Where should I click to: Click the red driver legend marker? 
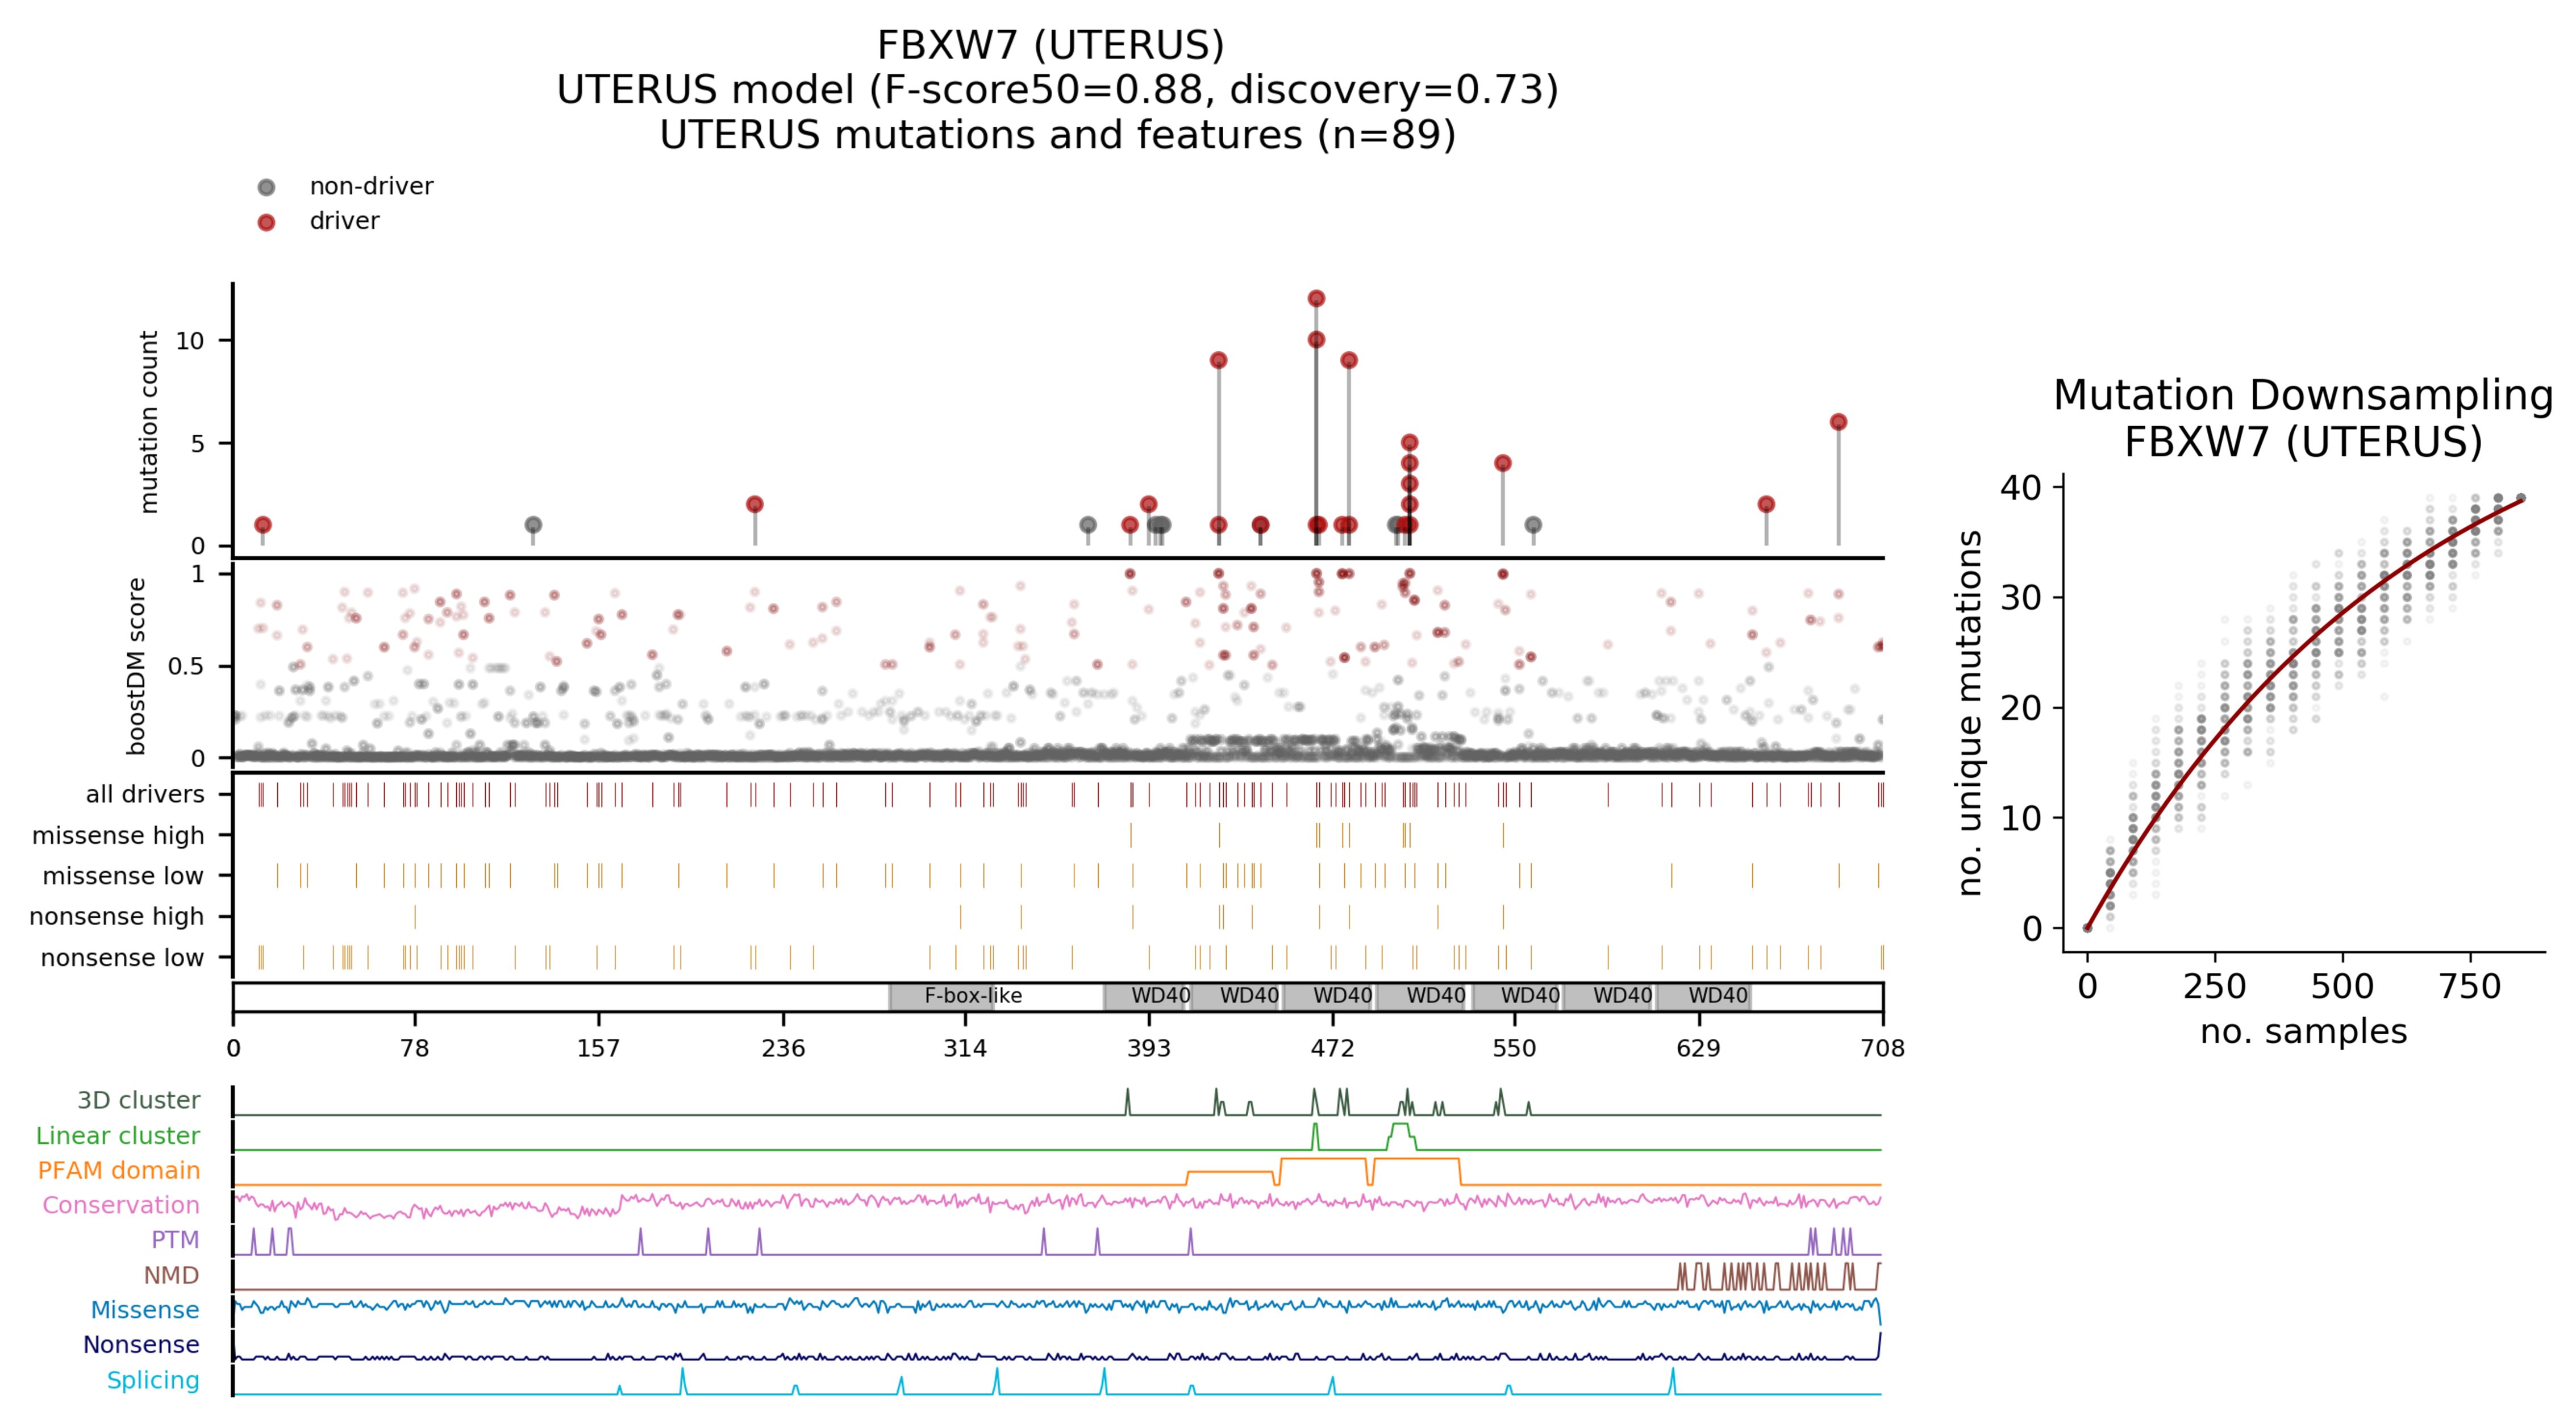266,222
